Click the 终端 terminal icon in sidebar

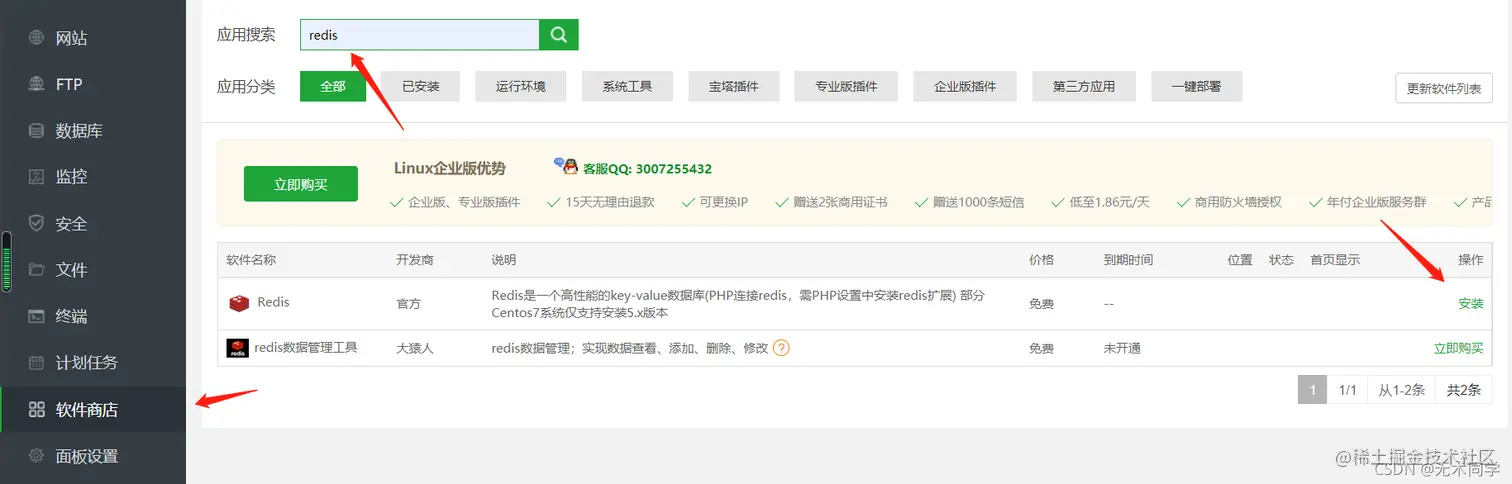pos(37,316)
